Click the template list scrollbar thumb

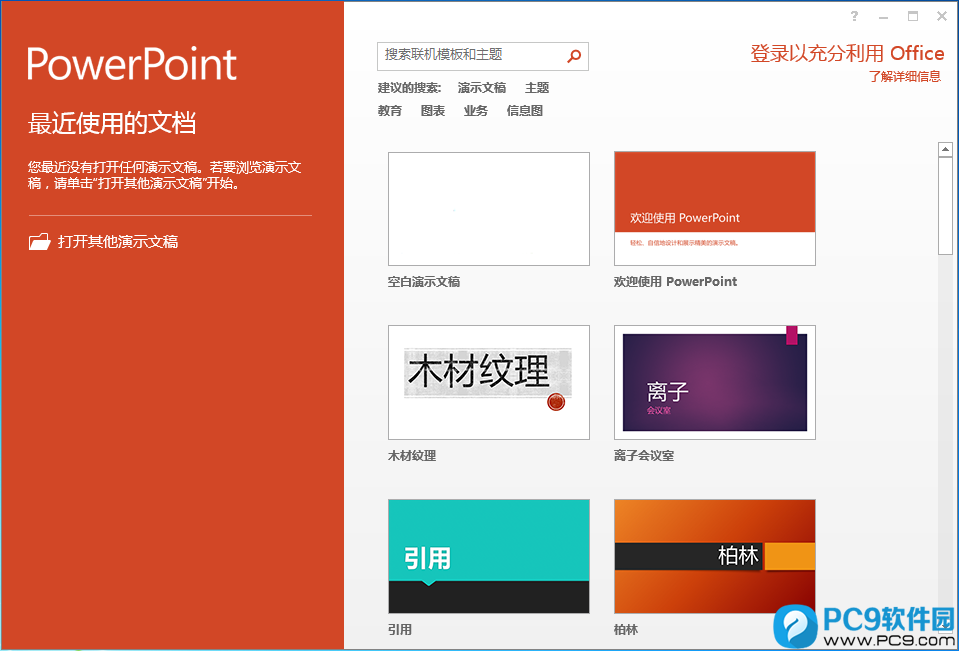click(945, 206)
